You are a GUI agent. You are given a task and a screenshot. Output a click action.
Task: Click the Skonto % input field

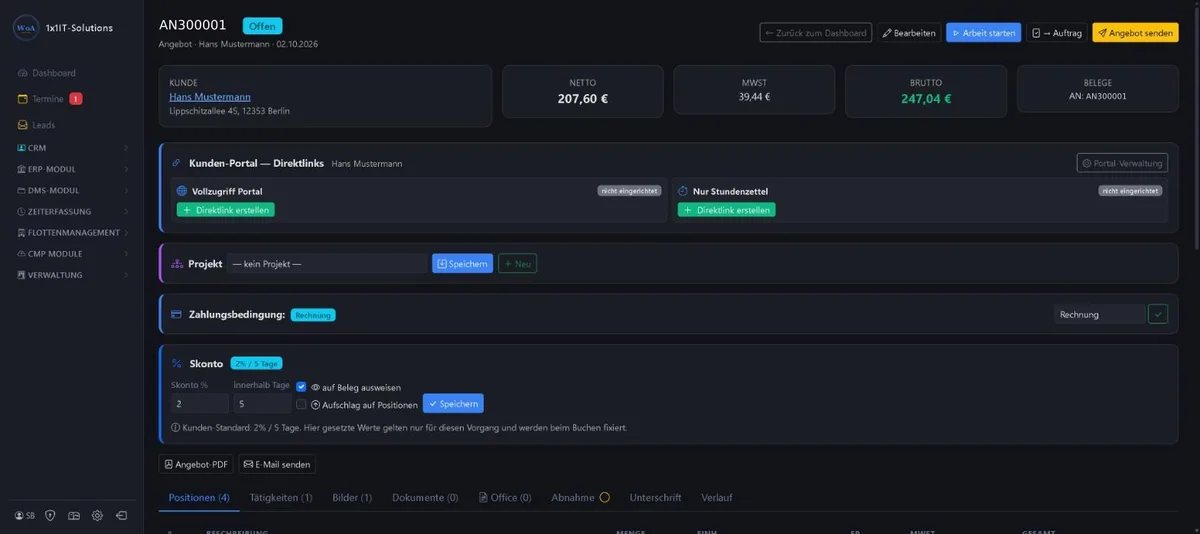click(199, 404)
